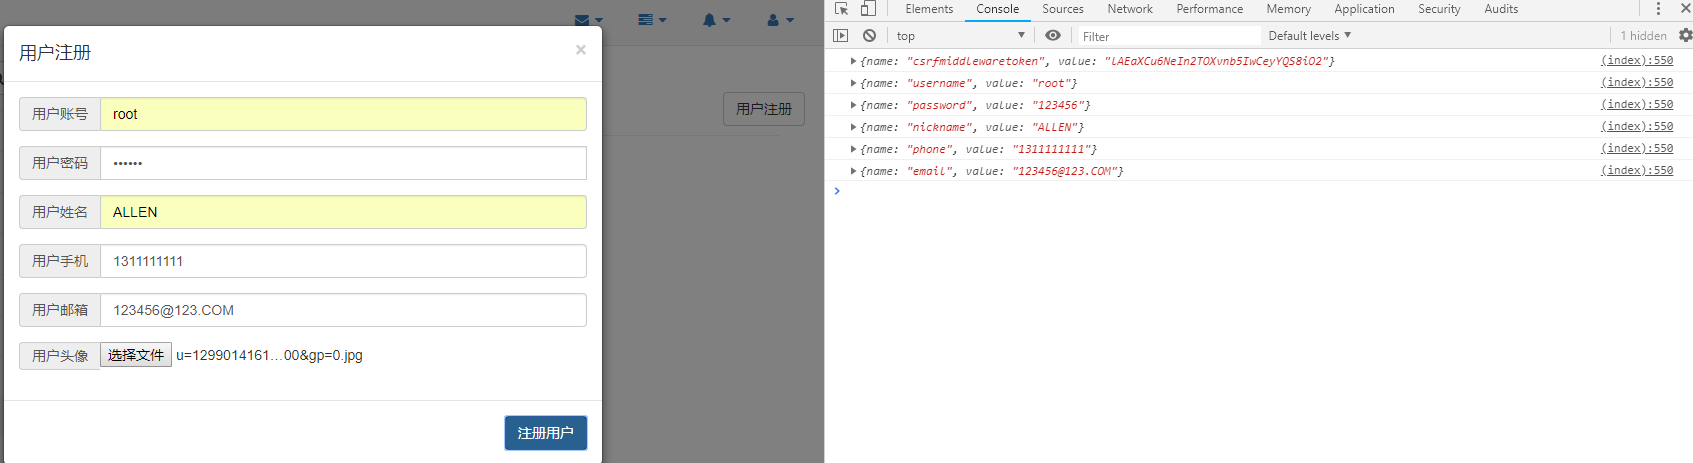Image resolution: width=1693 pixels, height=463 pixels.
Task: Open DevTools three-dot customize menu
Action: tap(1658, 9)
